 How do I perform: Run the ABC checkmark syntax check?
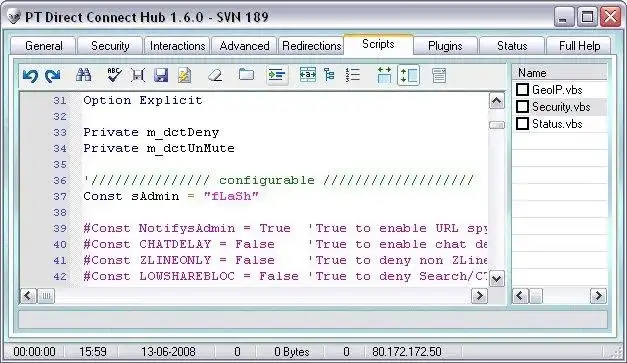tap(114, 75)
